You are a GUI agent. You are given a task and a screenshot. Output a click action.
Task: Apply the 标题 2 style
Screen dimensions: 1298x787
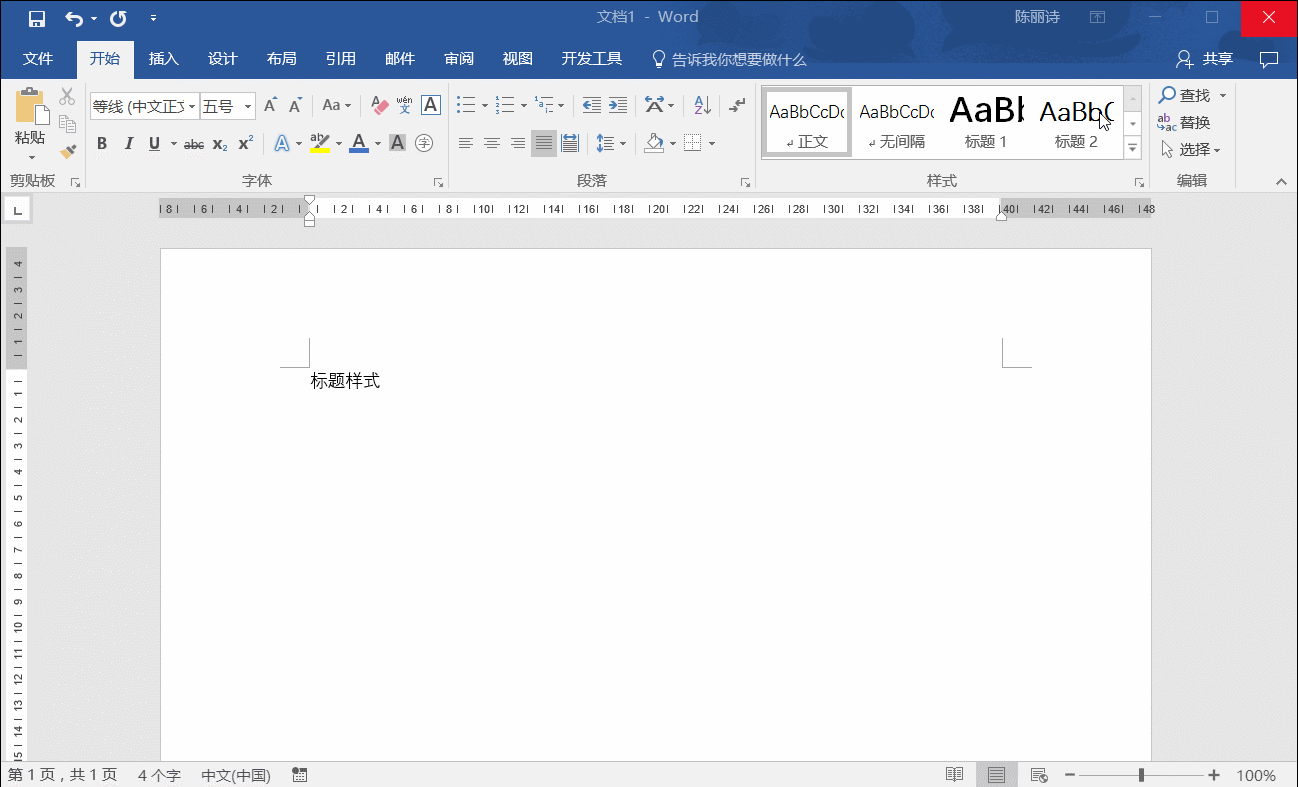1076,122
